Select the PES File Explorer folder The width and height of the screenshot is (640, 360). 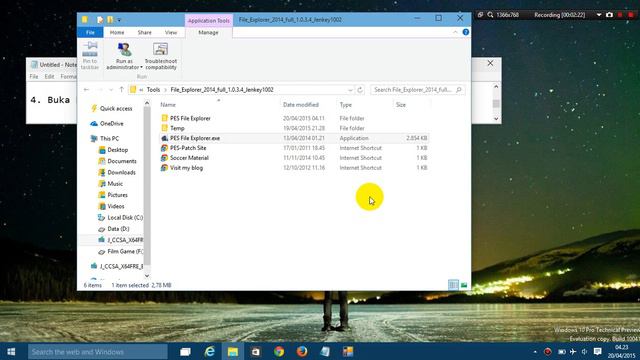pyautogui.click(x=190, y=118)
